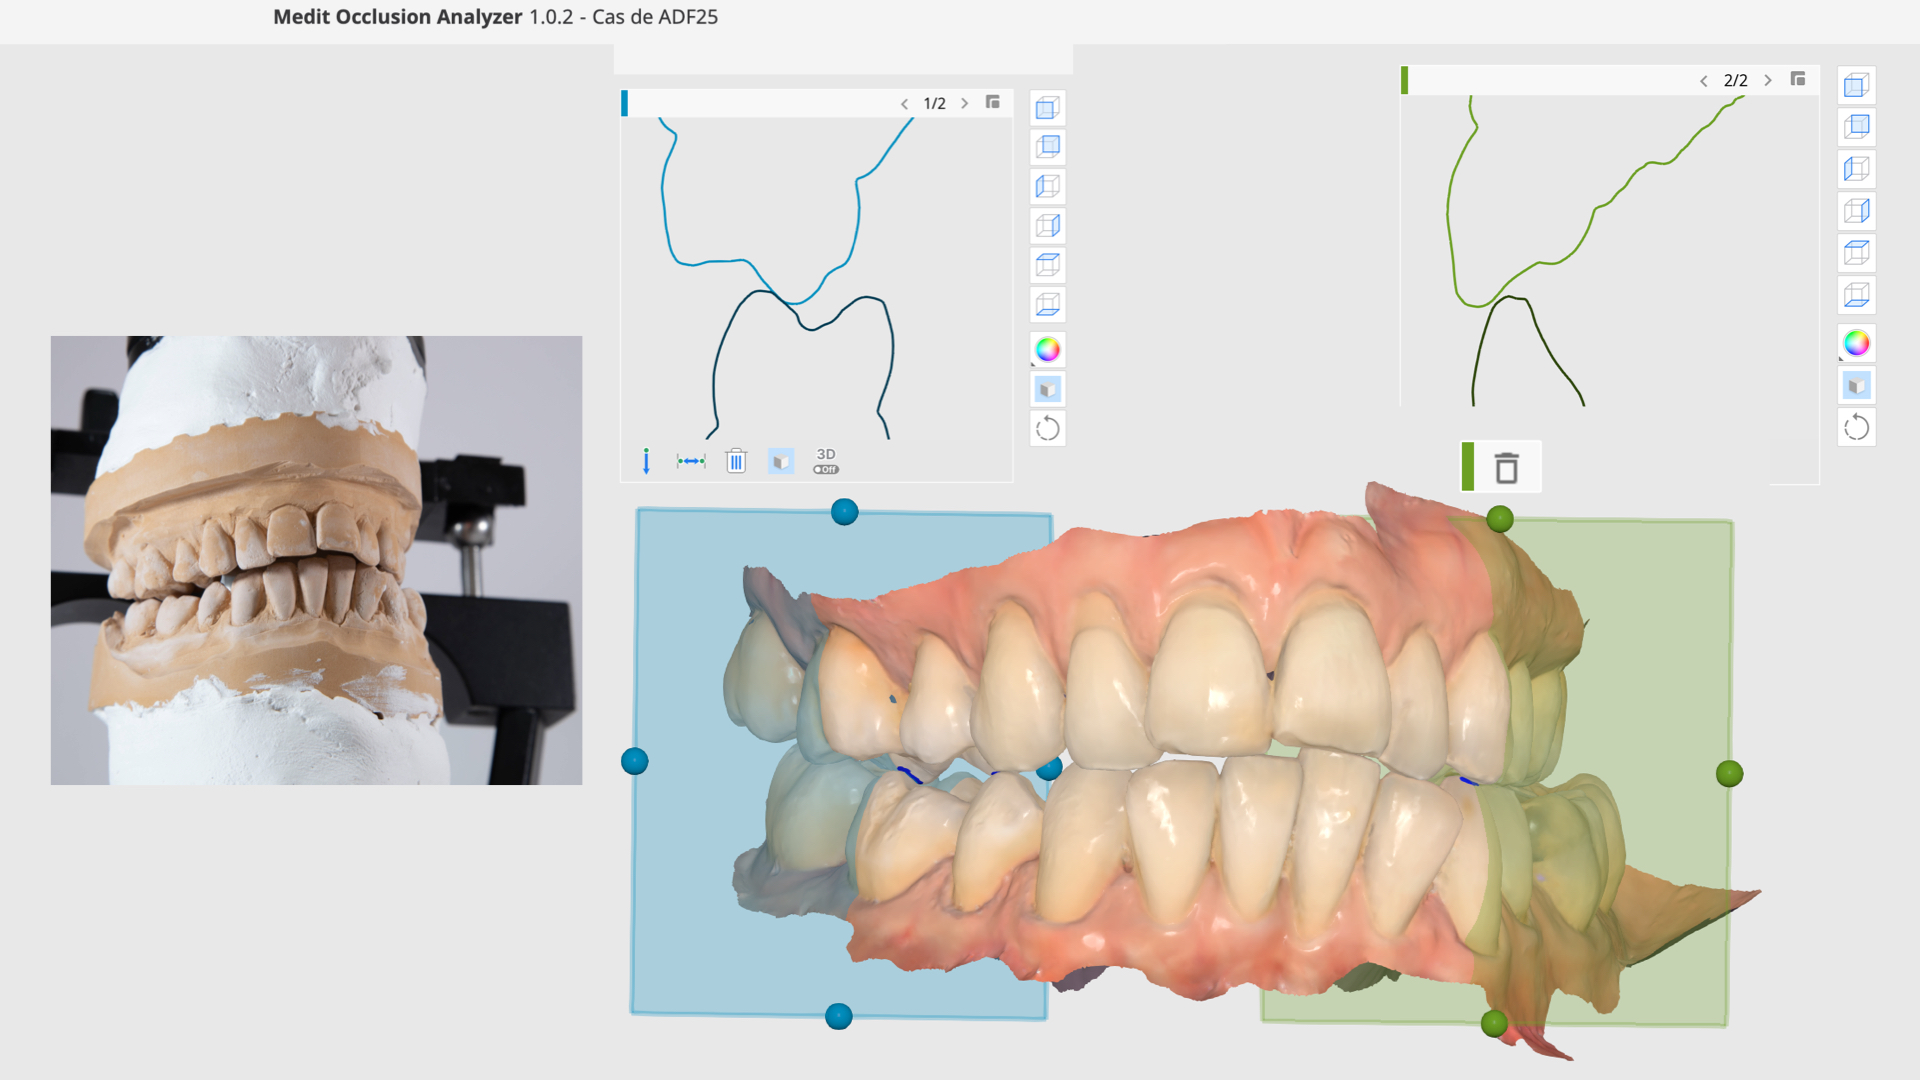The width and height of the screenshot is (1920, 1080).
Task: Go to next section from 1/2
Action: [x=964, y=104]
